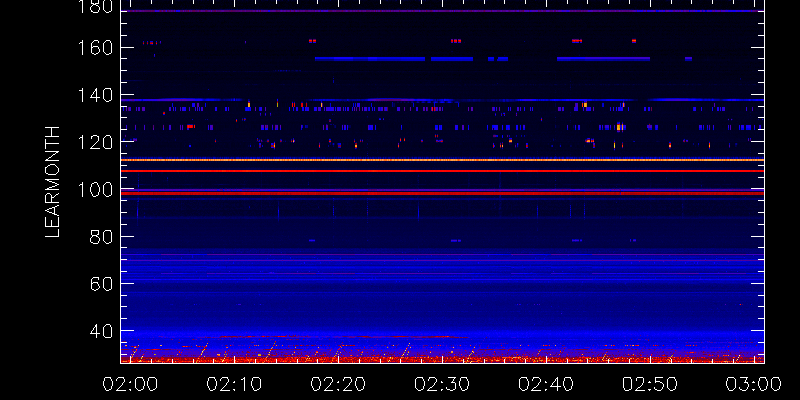800x400 pixels.
Task: Click the 02:50 time axis label
Action: 649,384
